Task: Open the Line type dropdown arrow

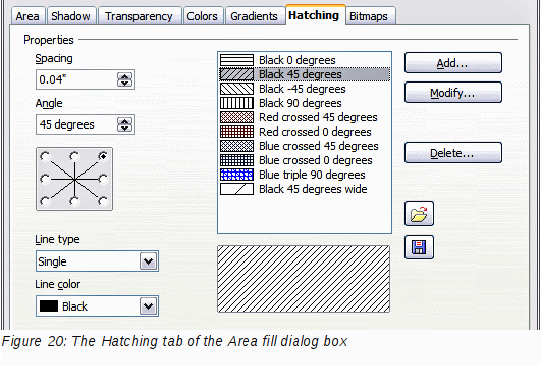Action: coord(149,261)
